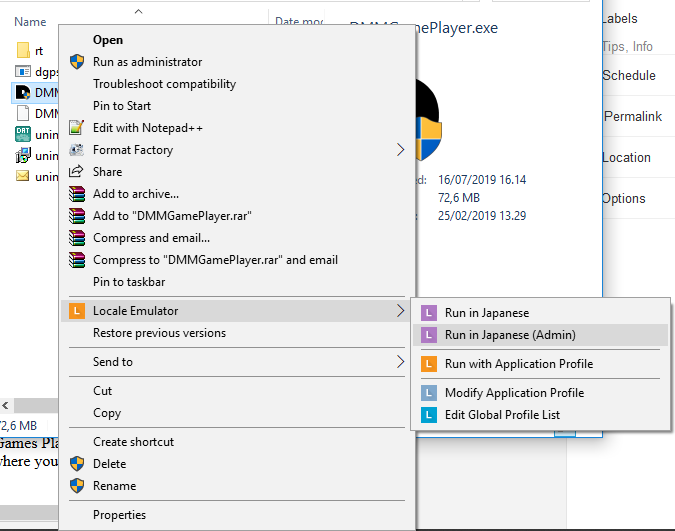Viewport: 675px width, 531px height.
Task: Click the purple icon beside Run in Japanese
Action: point(429,313)
